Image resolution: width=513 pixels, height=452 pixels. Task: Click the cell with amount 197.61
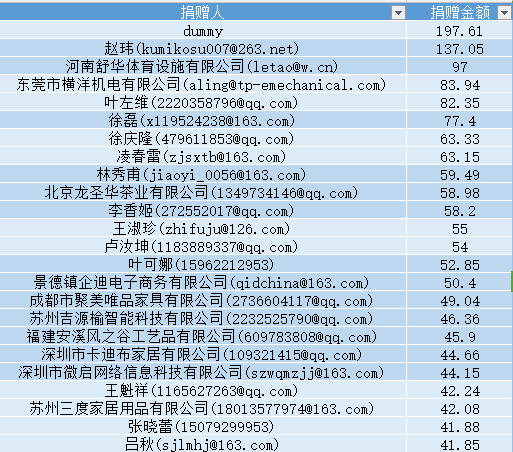pyautogui.click(x=460, y=31)
